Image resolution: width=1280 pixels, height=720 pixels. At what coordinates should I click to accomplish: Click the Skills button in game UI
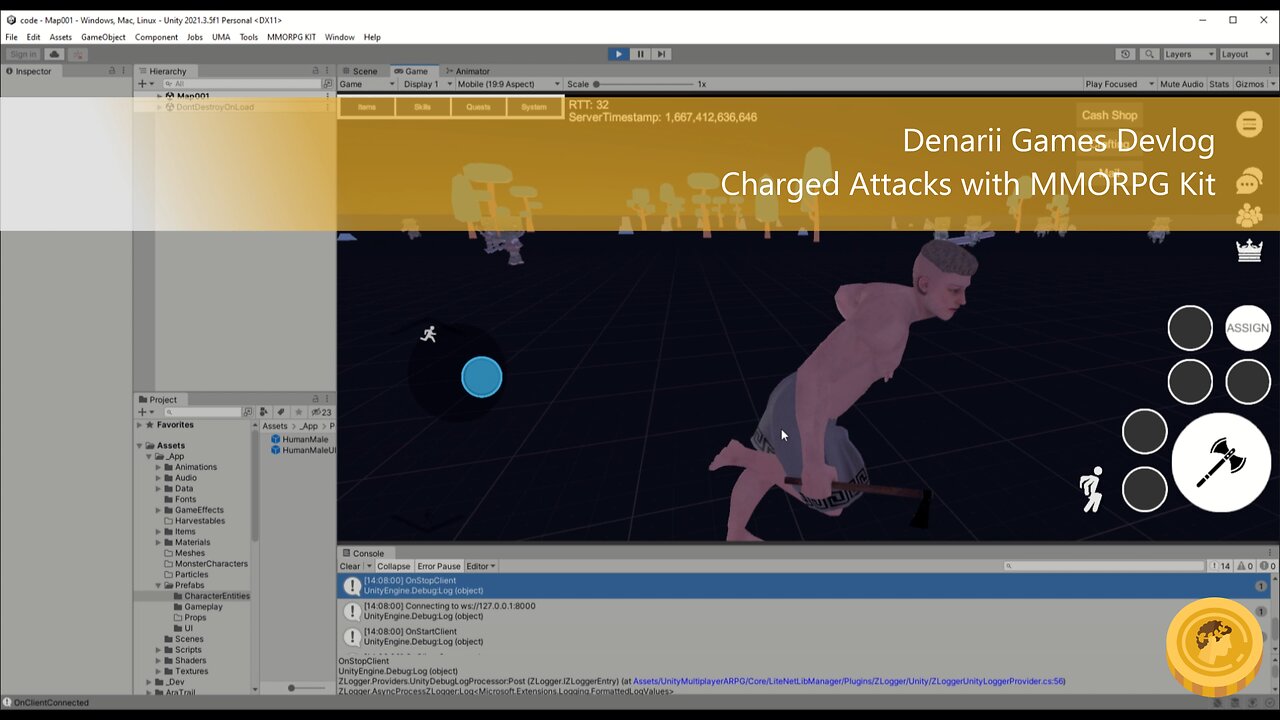[x=423, y=107]
